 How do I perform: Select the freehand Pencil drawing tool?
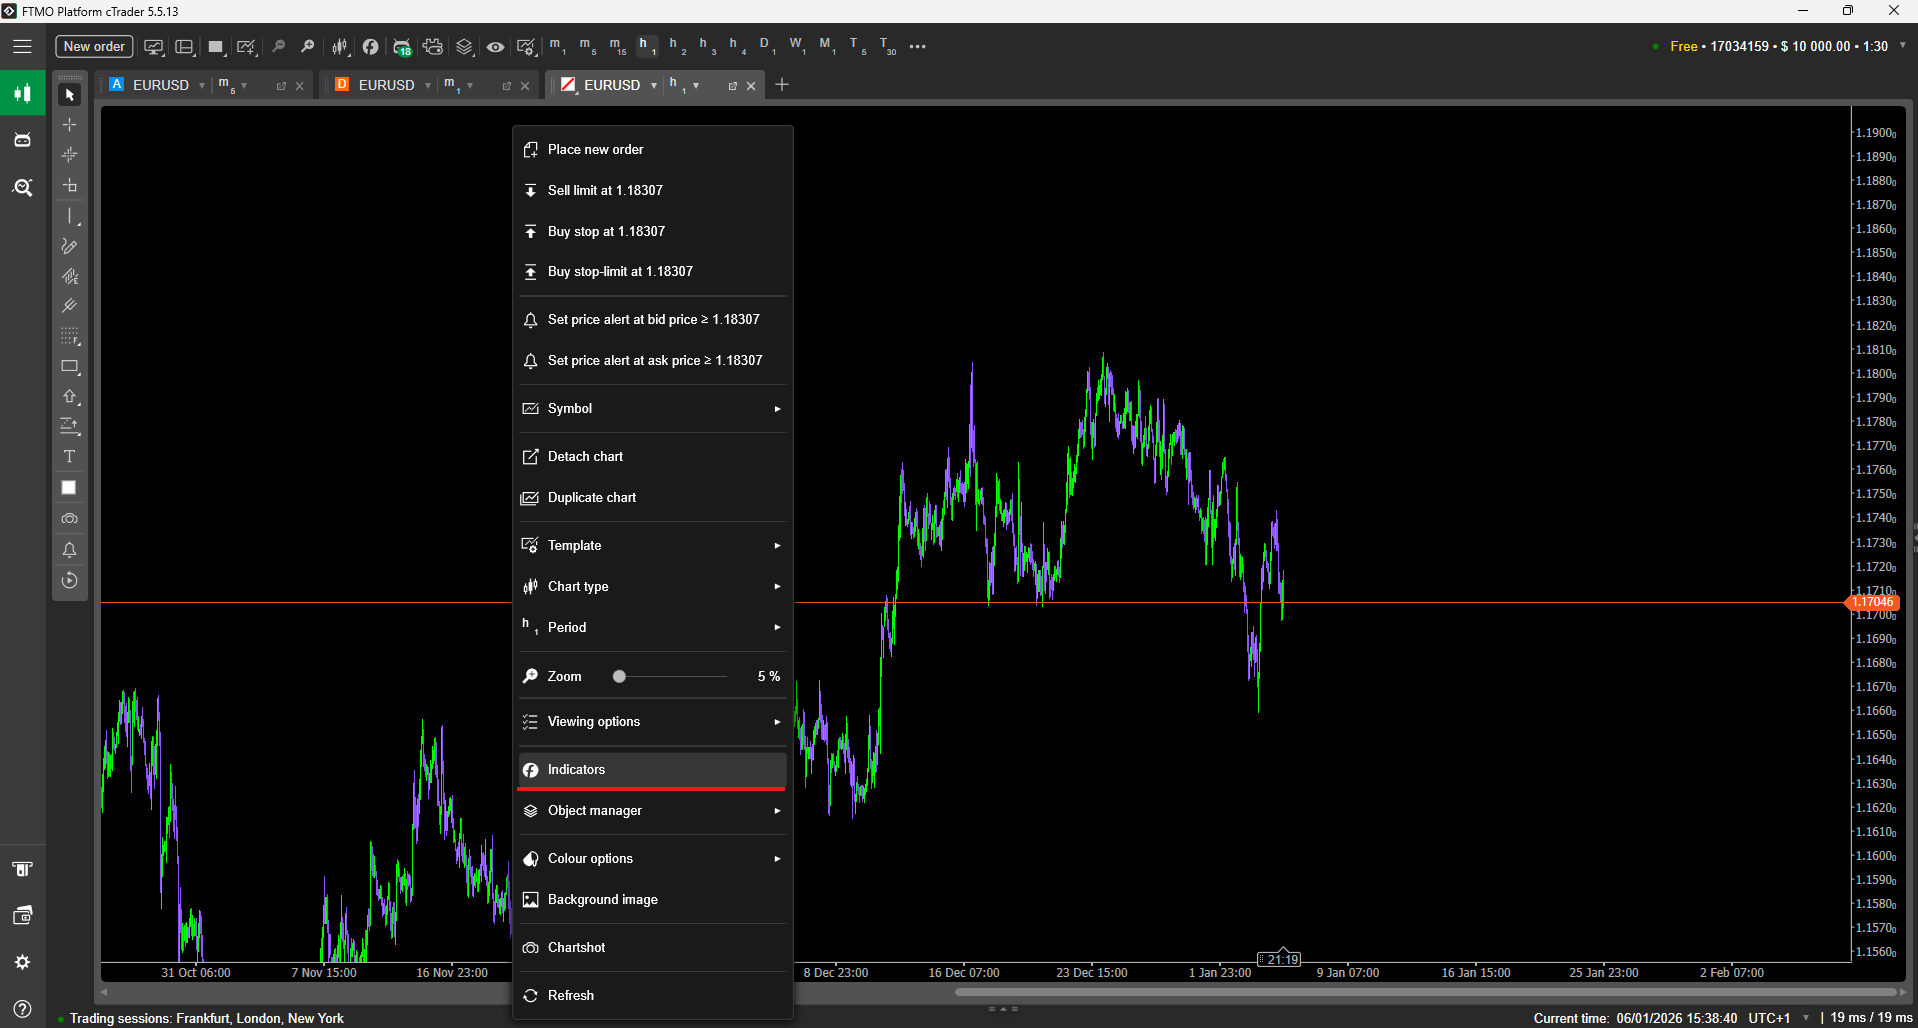(69, 246)
